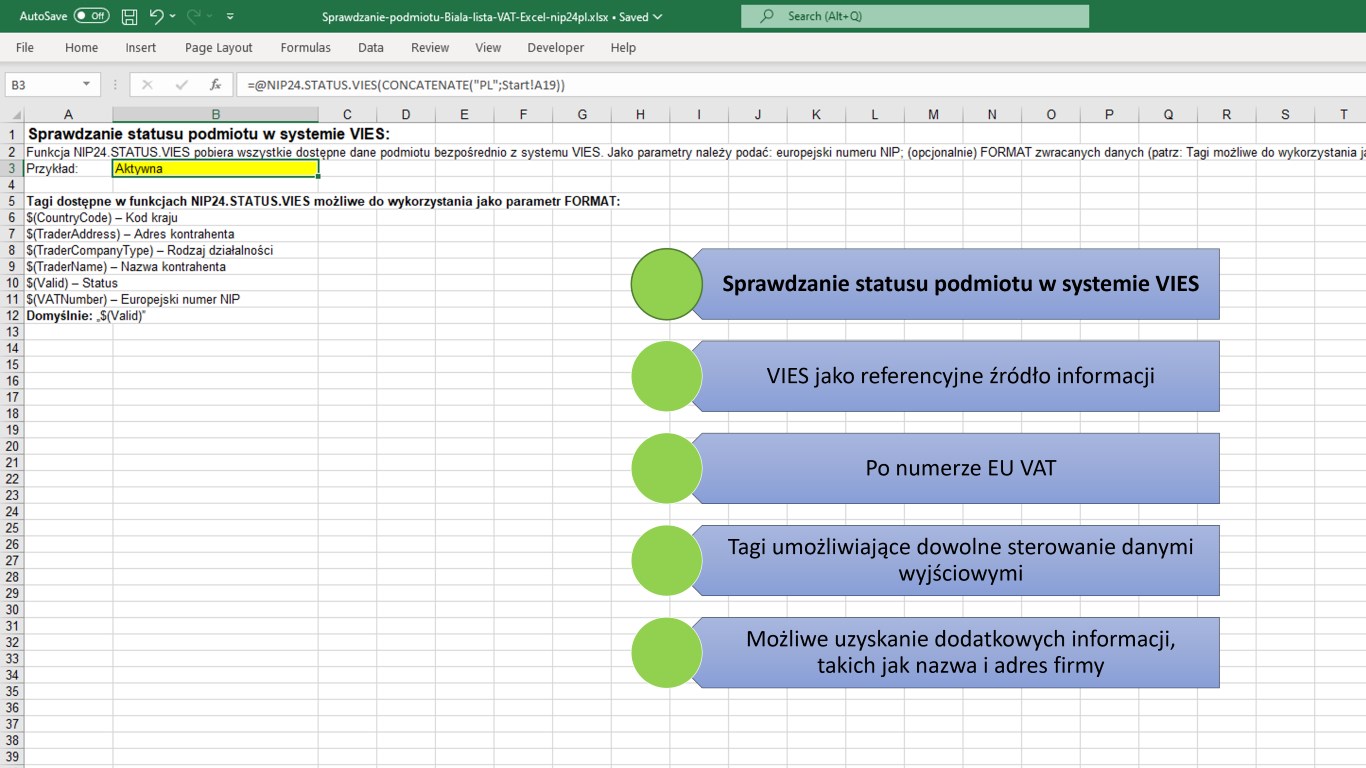Image resolution: width=1366 pixels, height=768 pixels.
Task: Open the Redo history dropdown arrow
Action: click(x=211, y=16)
